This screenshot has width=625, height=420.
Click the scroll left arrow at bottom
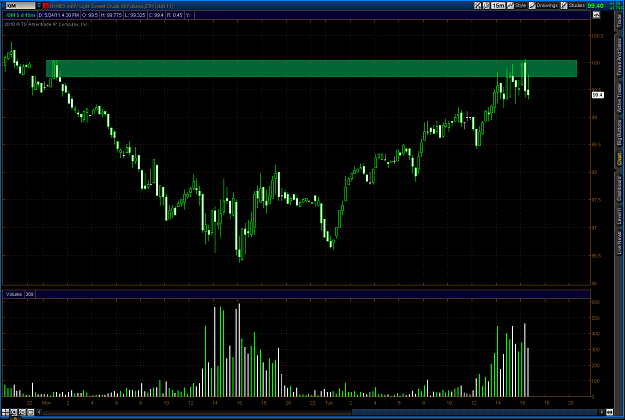[x=39, y=412]
